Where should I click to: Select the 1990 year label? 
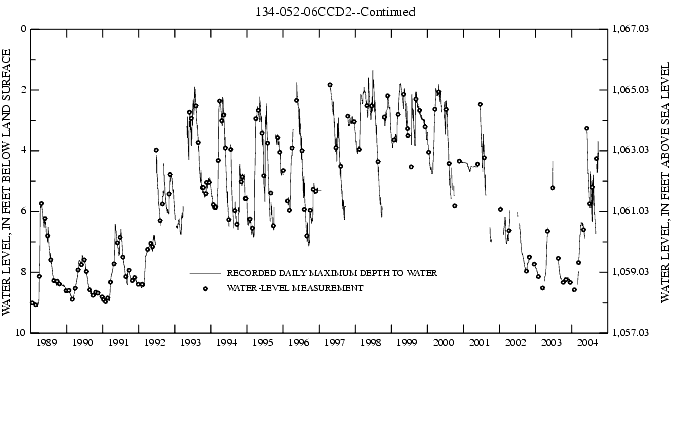pos(82,342)
